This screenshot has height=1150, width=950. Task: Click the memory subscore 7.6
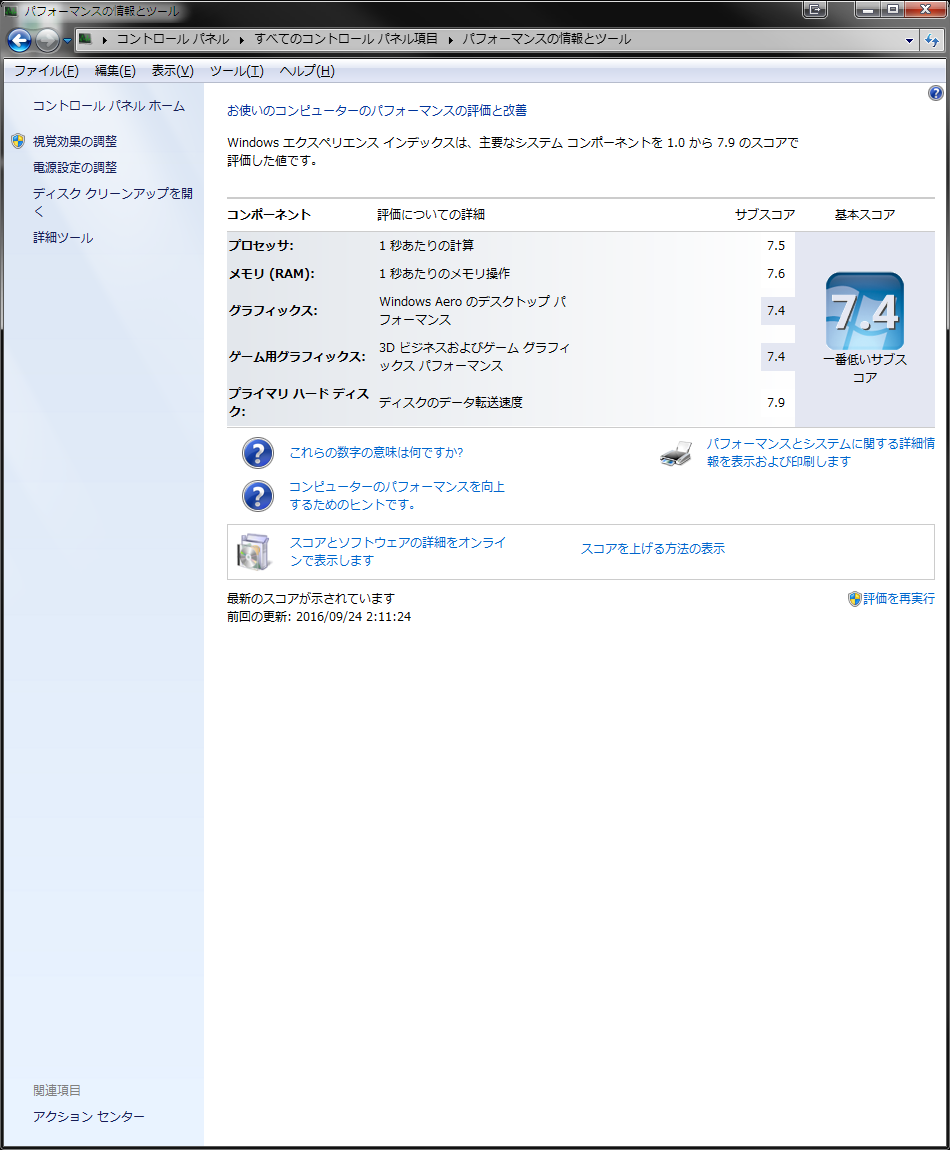coord(775,274)
